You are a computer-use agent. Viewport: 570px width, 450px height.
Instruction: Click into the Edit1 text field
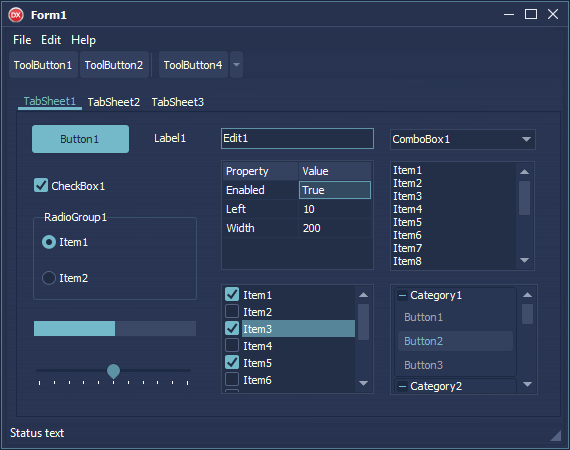coord(297,138)
